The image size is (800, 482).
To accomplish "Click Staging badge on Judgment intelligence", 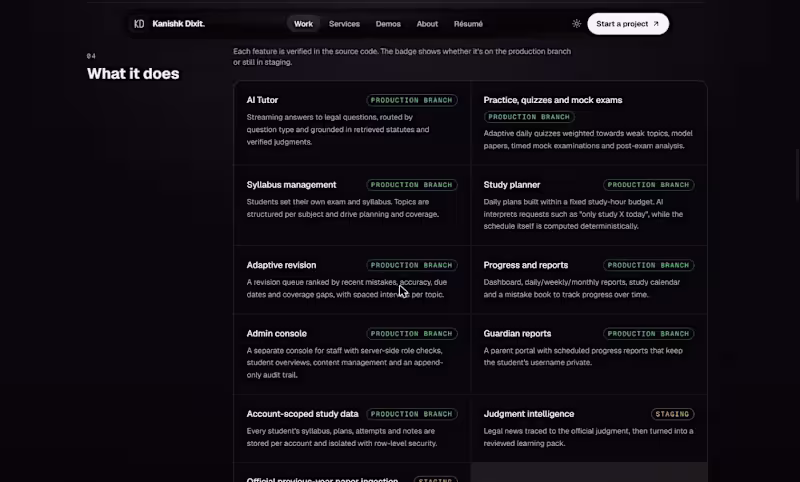I will tap(672, 414).
